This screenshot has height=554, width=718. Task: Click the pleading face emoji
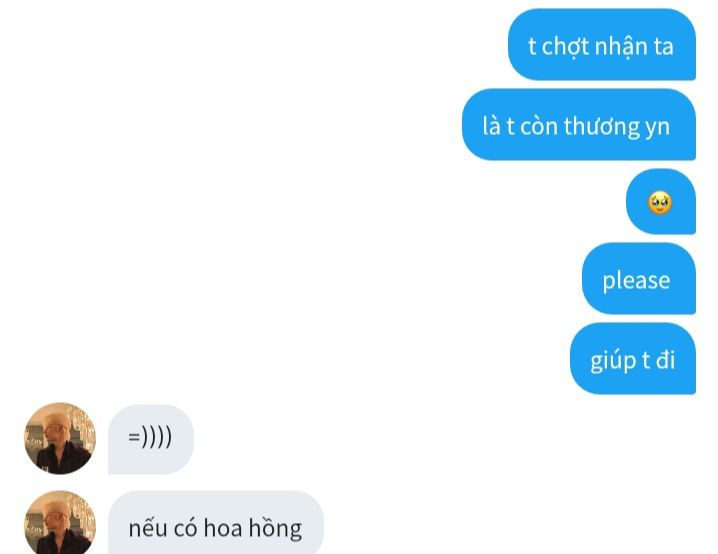click(660, 203)
